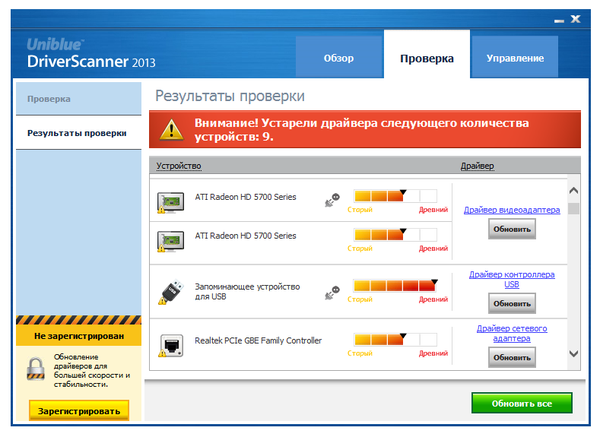Select Результаты проверки in the sidebar

(78, 133)
